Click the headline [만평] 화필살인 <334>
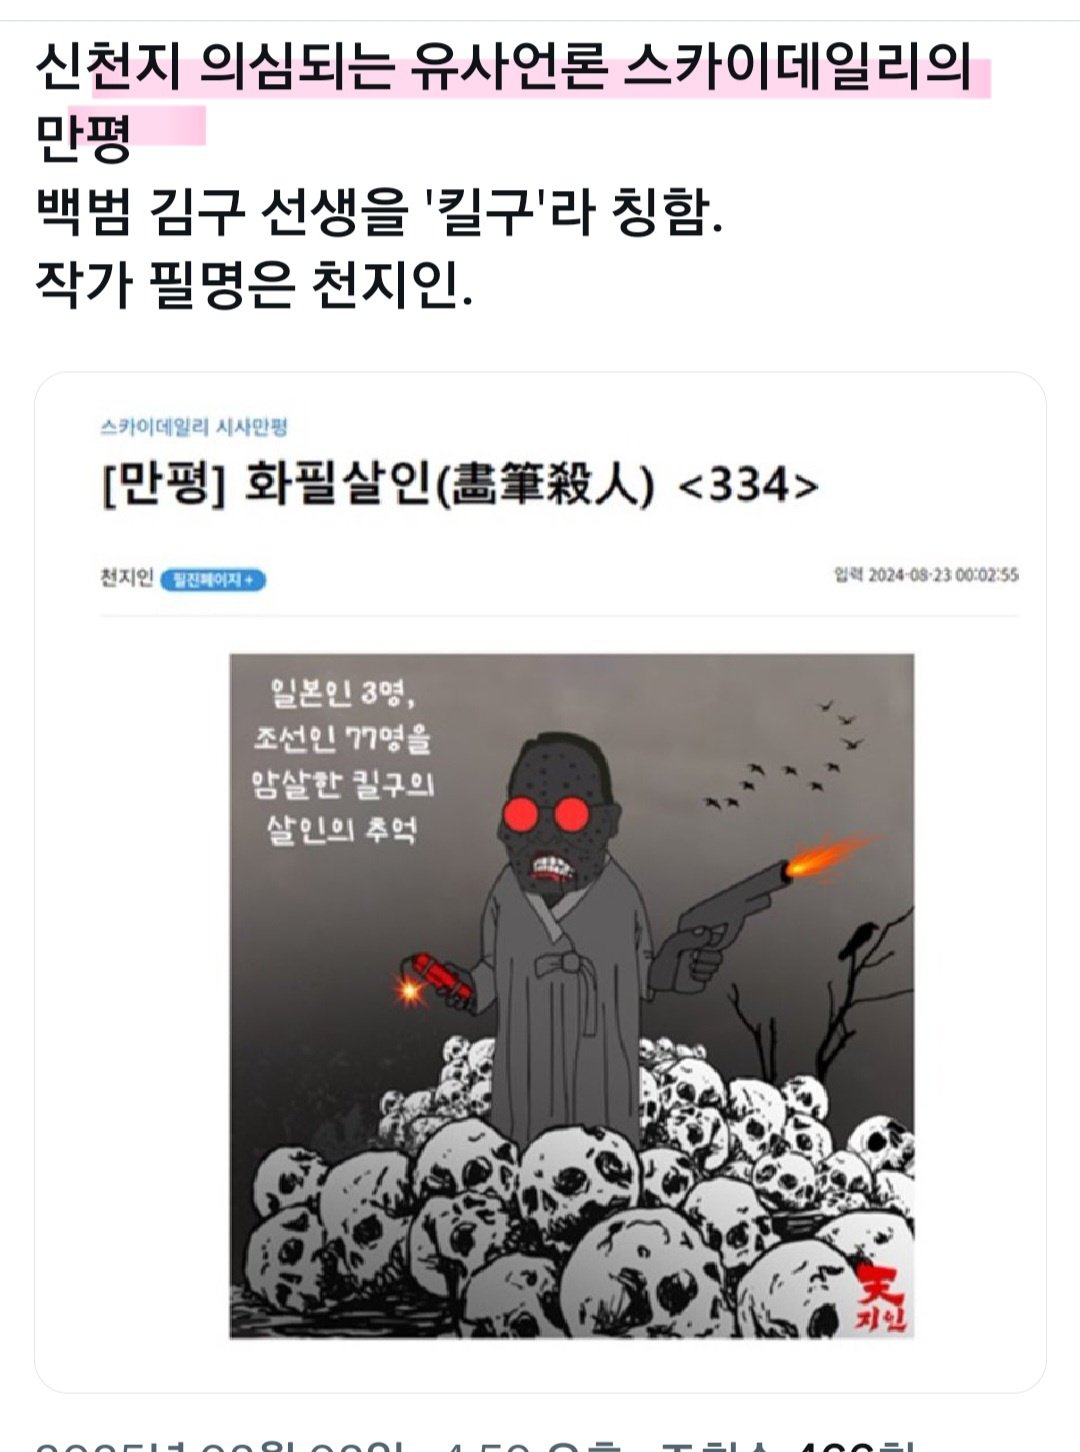The image size is (1080, 1452). point(460,486)
